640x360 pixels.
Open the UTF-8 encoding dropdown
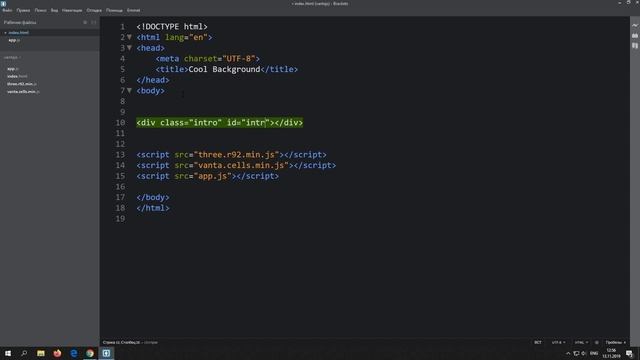point(558,342)
